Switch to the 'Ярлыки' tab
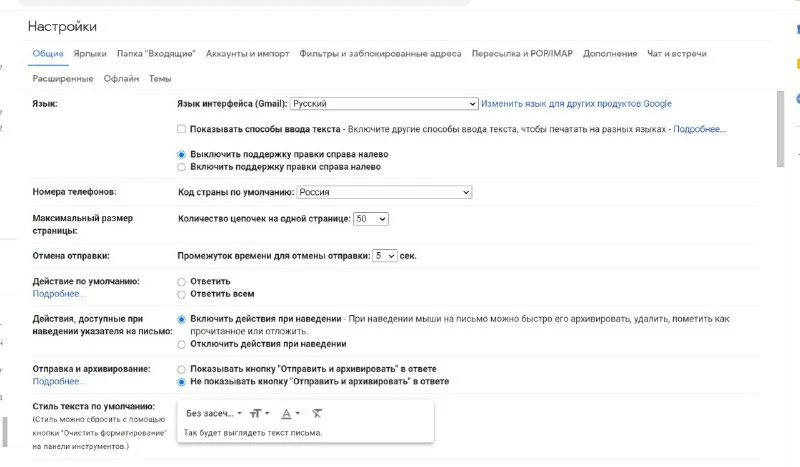The image size is (800, 467). 90,53
